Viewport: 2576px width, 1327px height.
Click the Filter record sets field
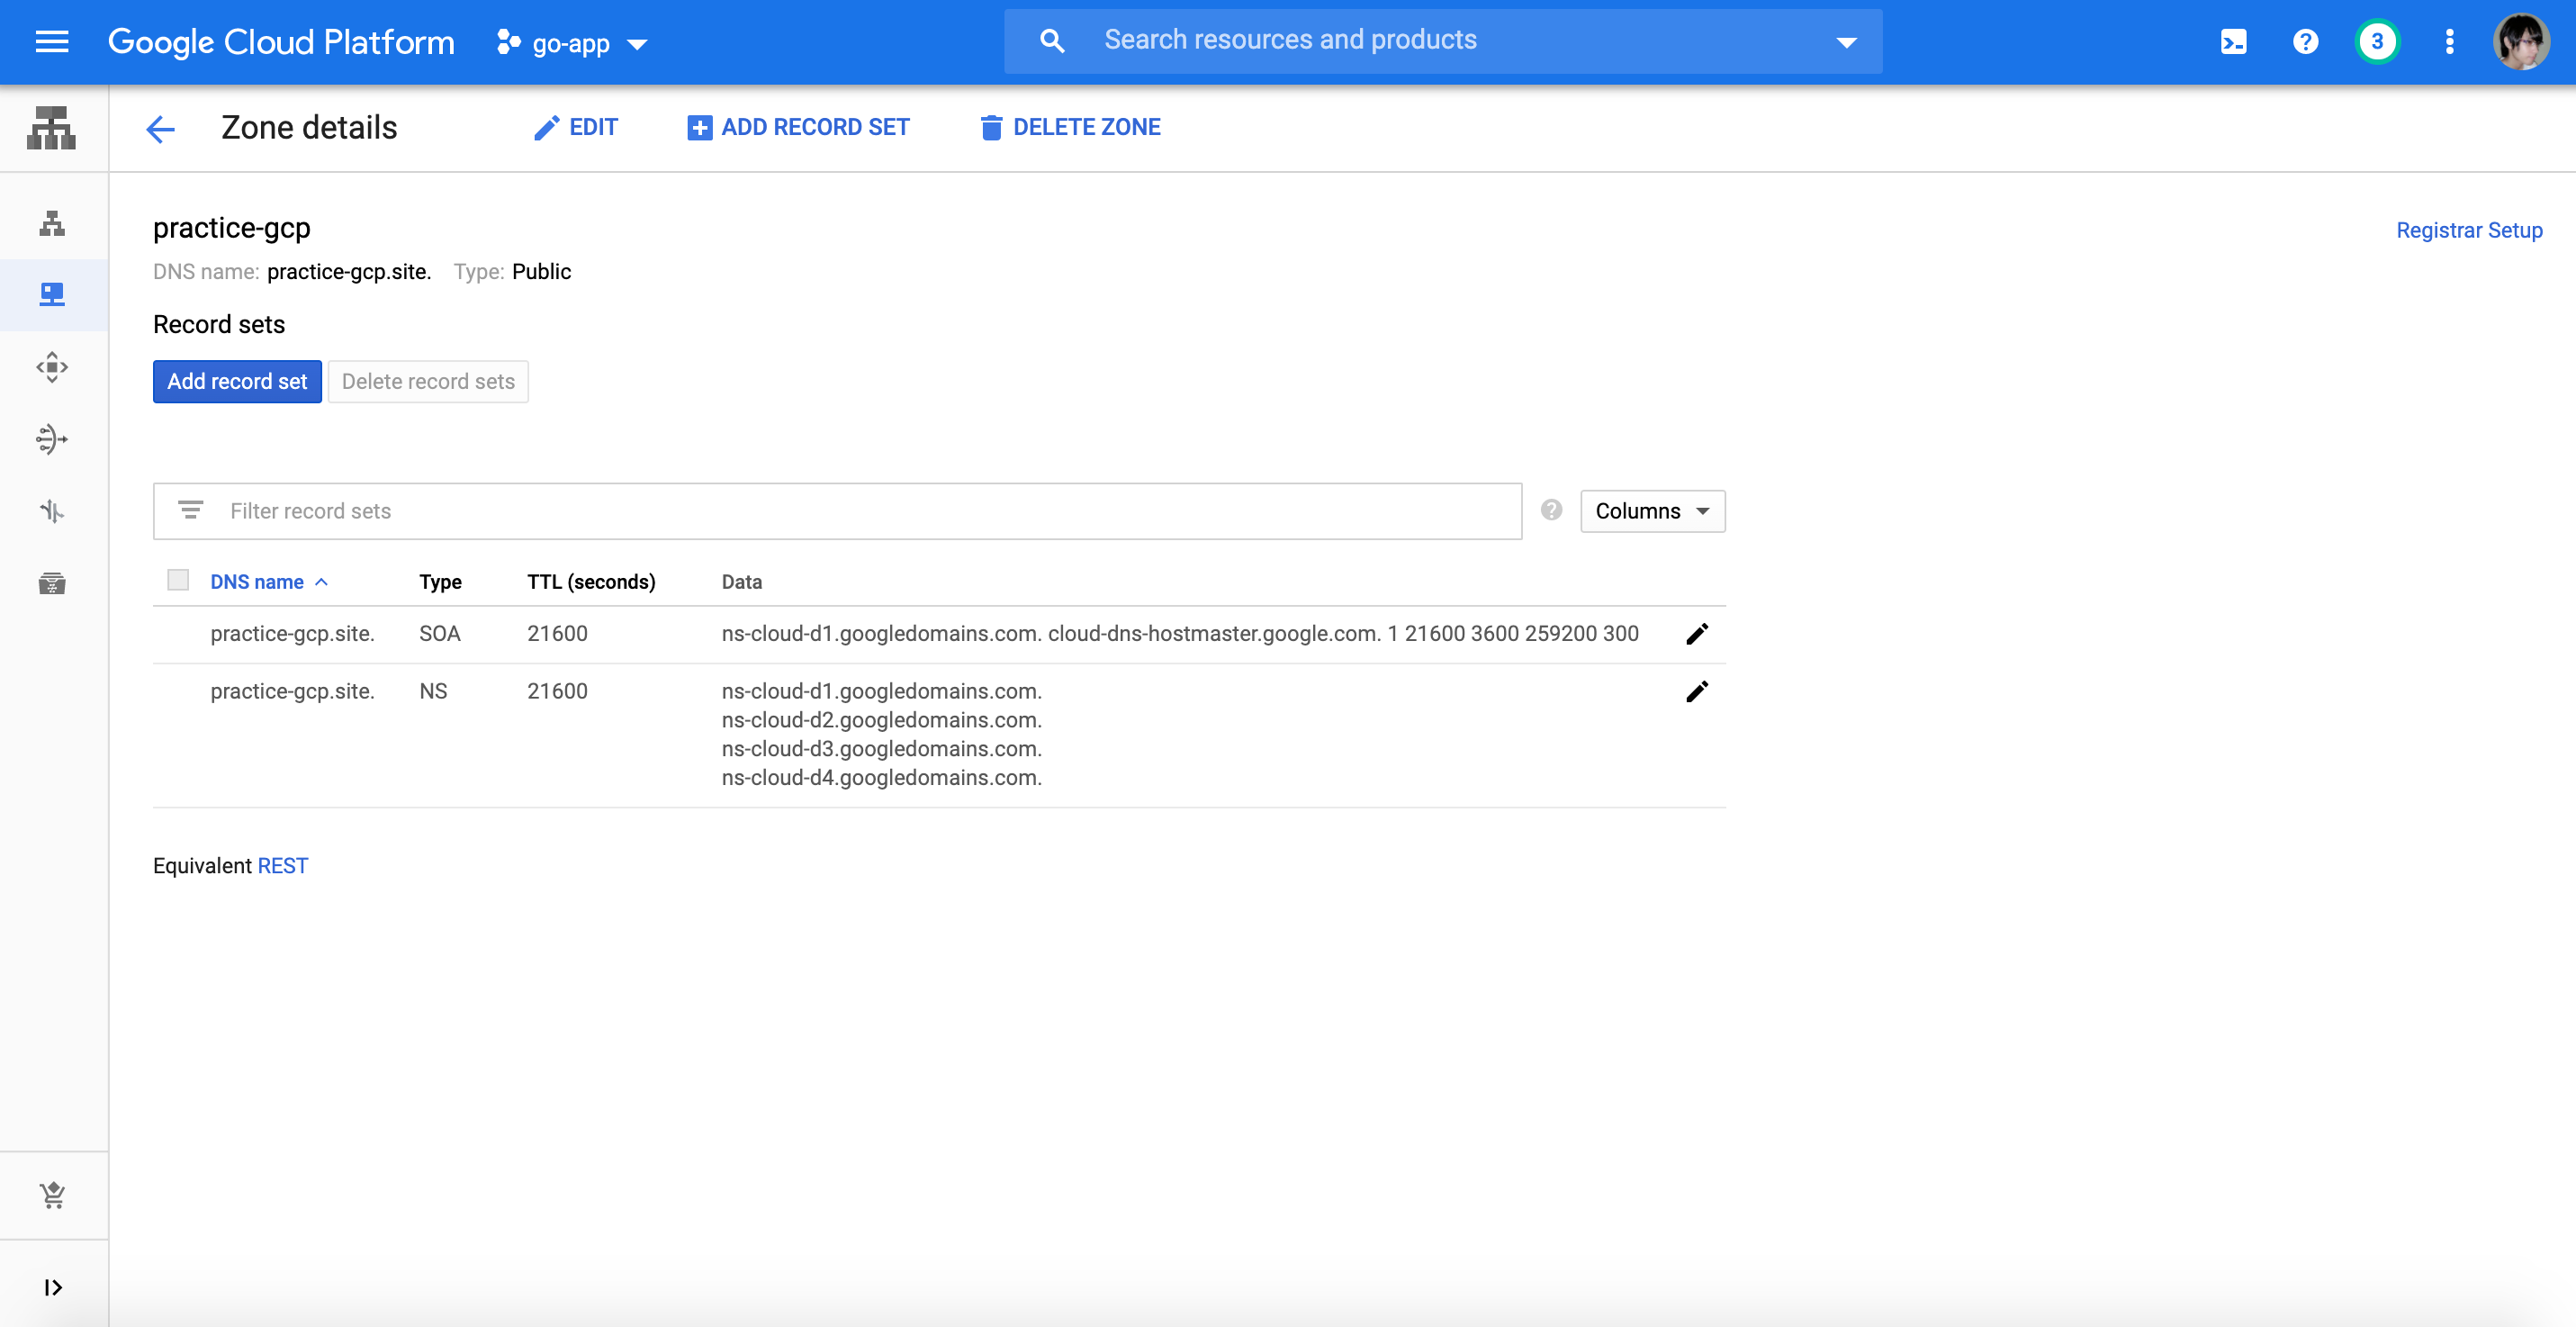click(x=838, y=511)
